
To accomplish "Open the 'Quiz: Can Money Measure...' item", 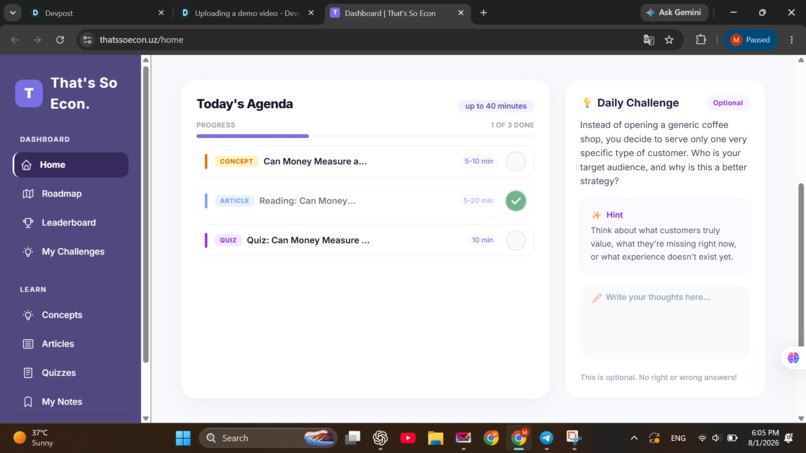I will [308, 240].
